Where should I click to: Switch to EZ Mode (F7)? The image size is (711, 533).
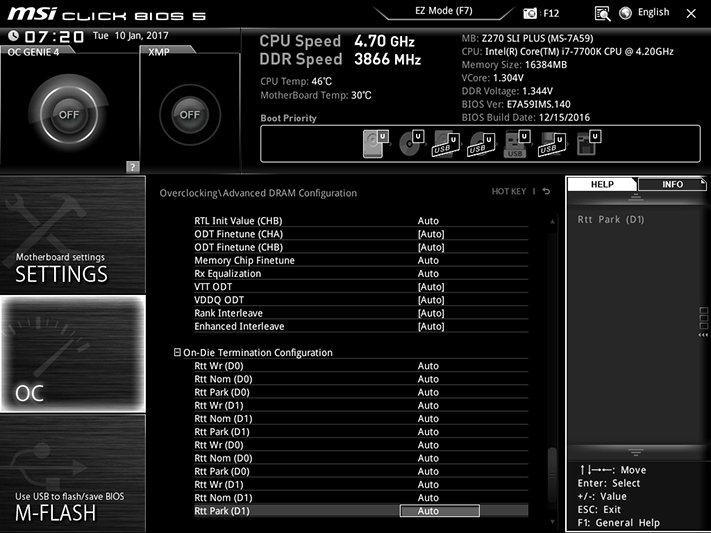(x=443, y=11)
